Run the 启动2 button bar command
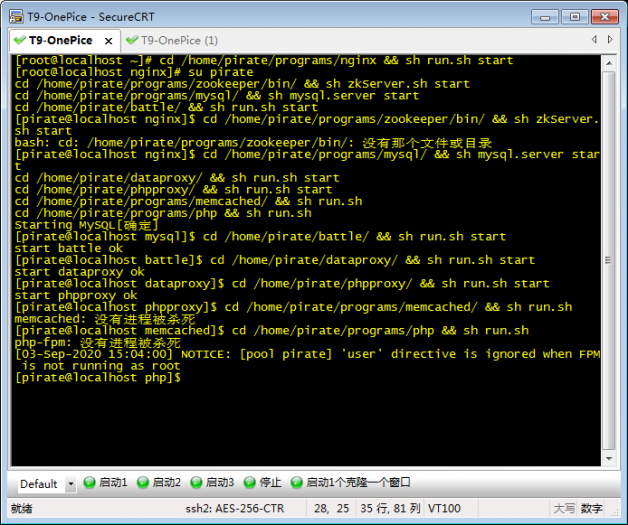The height and width of the screenshot is (525, 628). tap(159, 483)
